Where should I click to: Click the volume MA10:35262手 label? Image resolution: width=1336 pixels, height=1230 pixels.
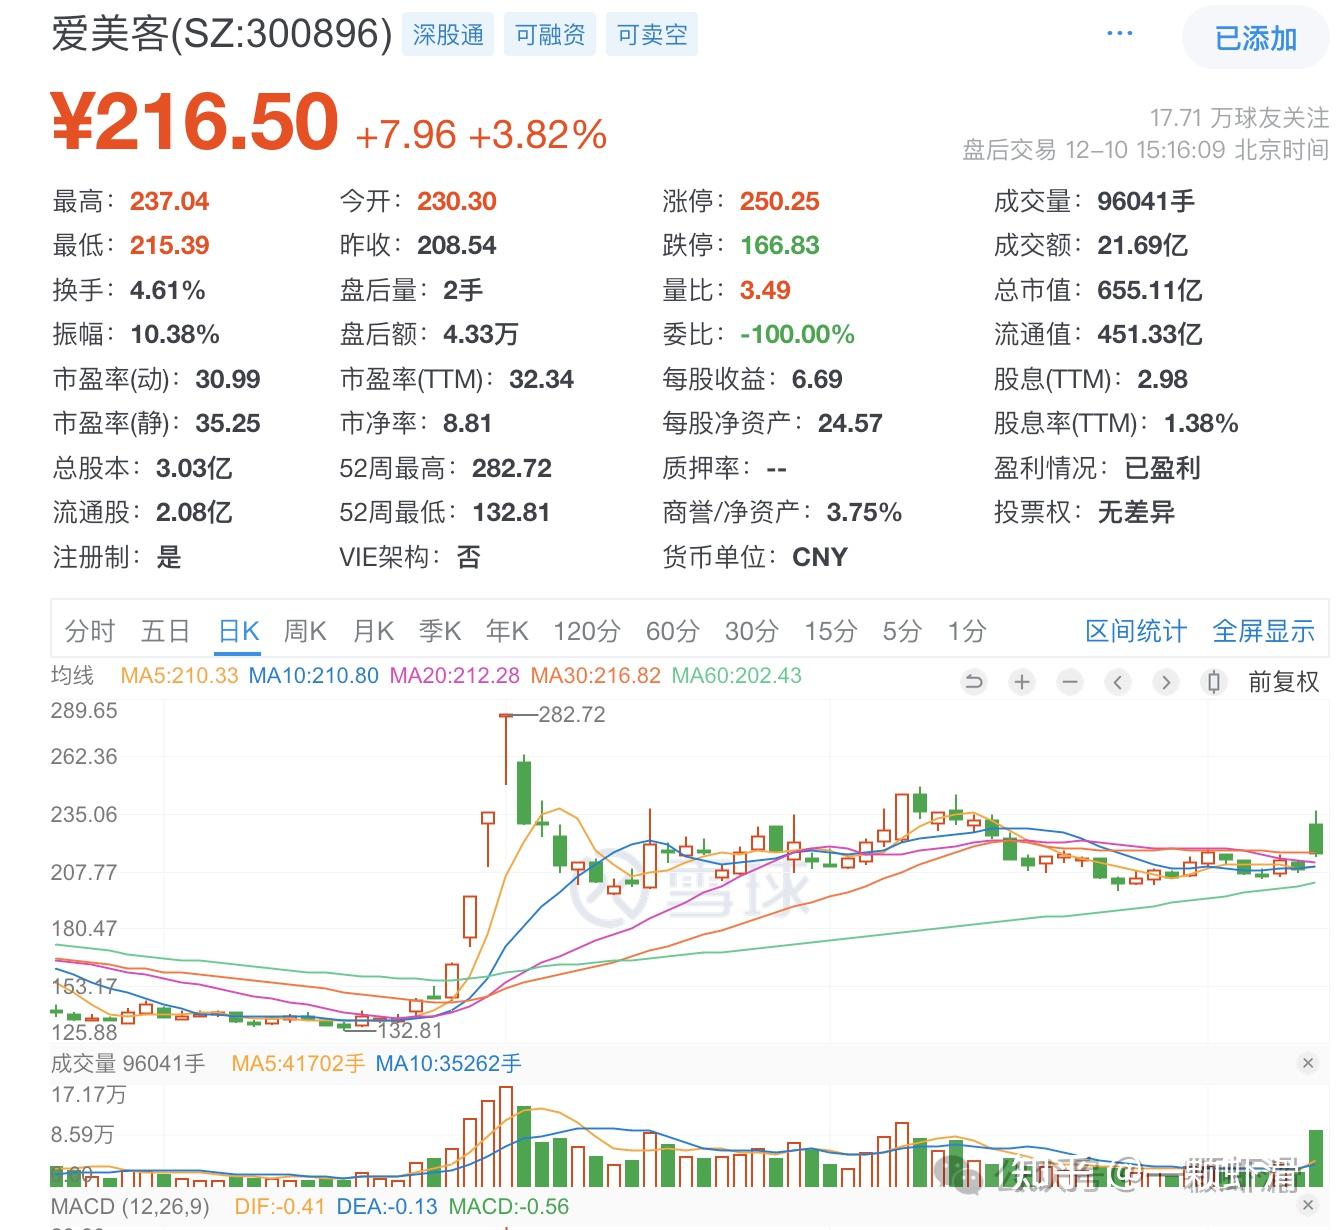pyautogui.click(x=448, y=1063)
